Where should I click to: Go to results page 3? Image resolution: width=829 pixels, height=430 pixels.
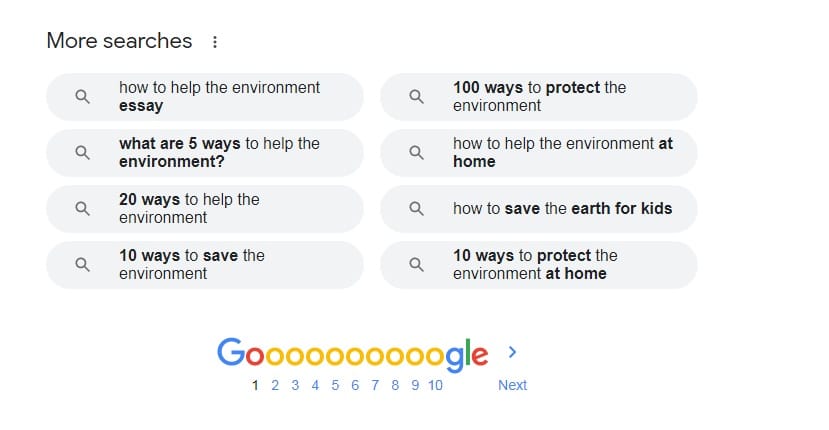pos(295,385)
